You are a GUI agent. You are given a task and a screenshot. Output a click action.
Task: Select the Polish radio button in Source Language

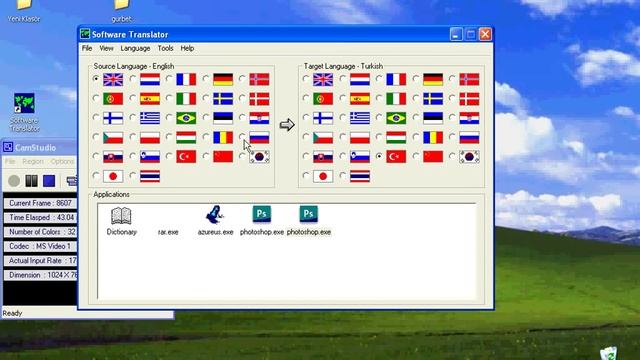tap(133, 137)
